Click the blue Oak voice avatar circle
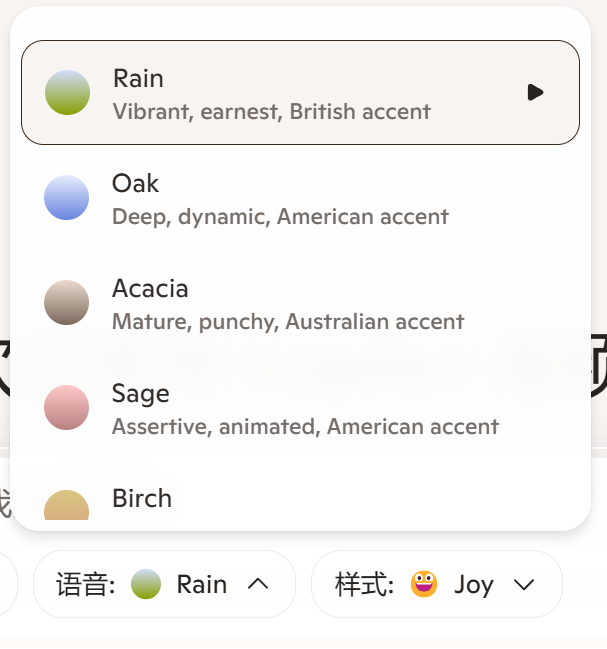The image size is (607, 649). (x=67, y=197)
